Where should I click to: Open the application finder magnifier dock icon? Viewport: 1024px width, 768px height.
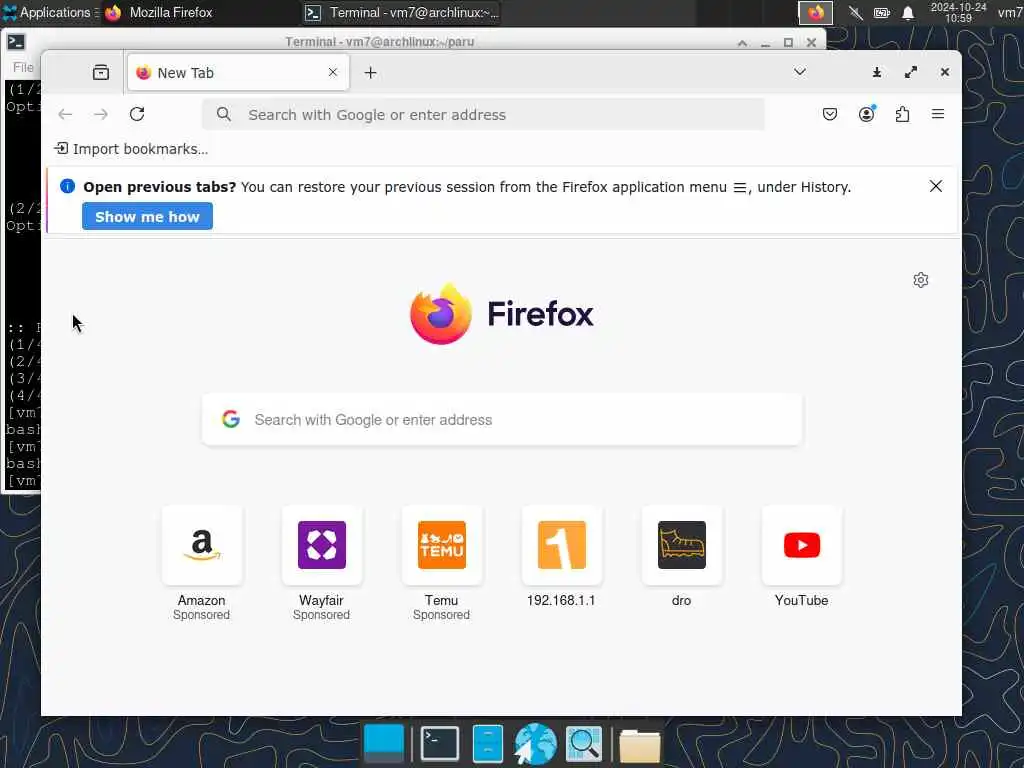[583, 743]
